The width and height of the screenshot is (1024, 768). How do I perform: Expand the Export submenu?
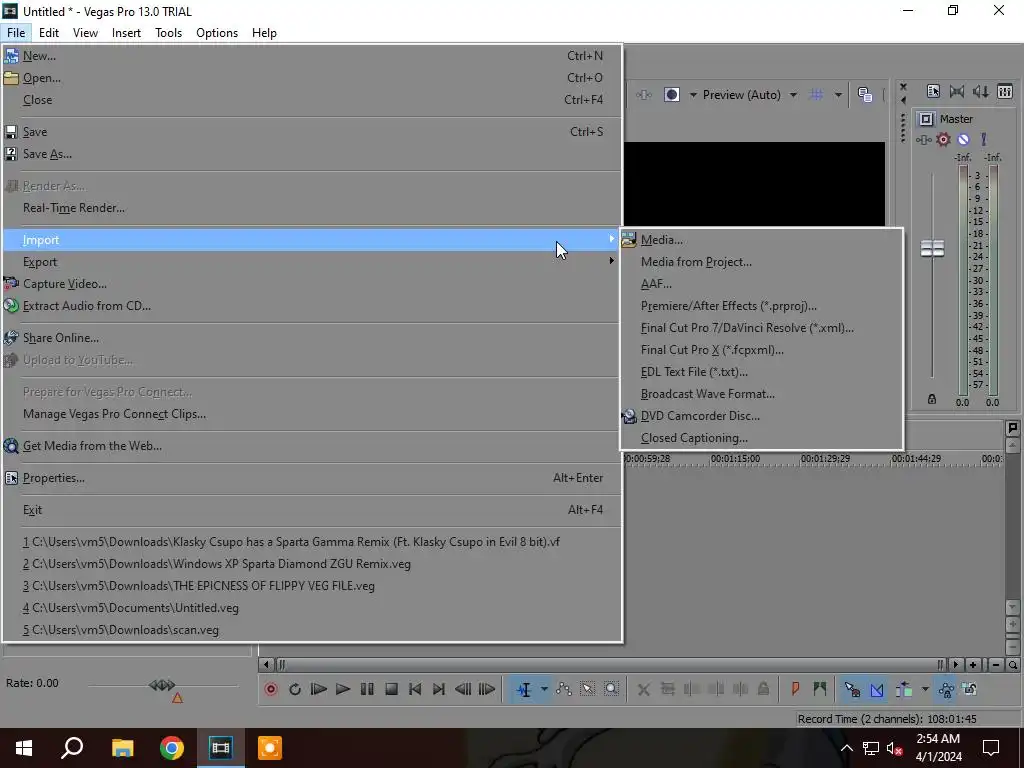coord(312,262)
